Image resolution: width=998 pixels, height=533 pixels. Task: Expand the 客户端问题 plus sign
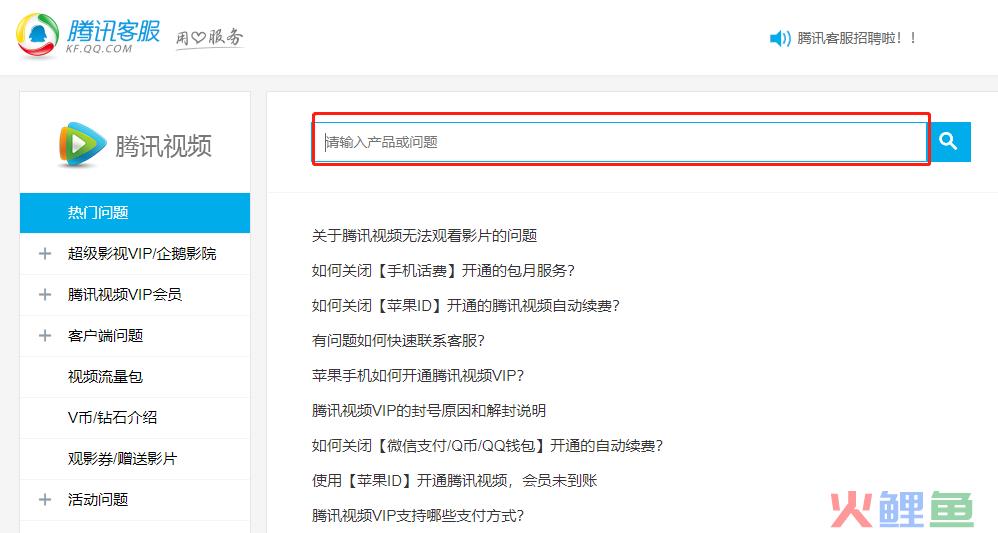[x=45, y=336]
